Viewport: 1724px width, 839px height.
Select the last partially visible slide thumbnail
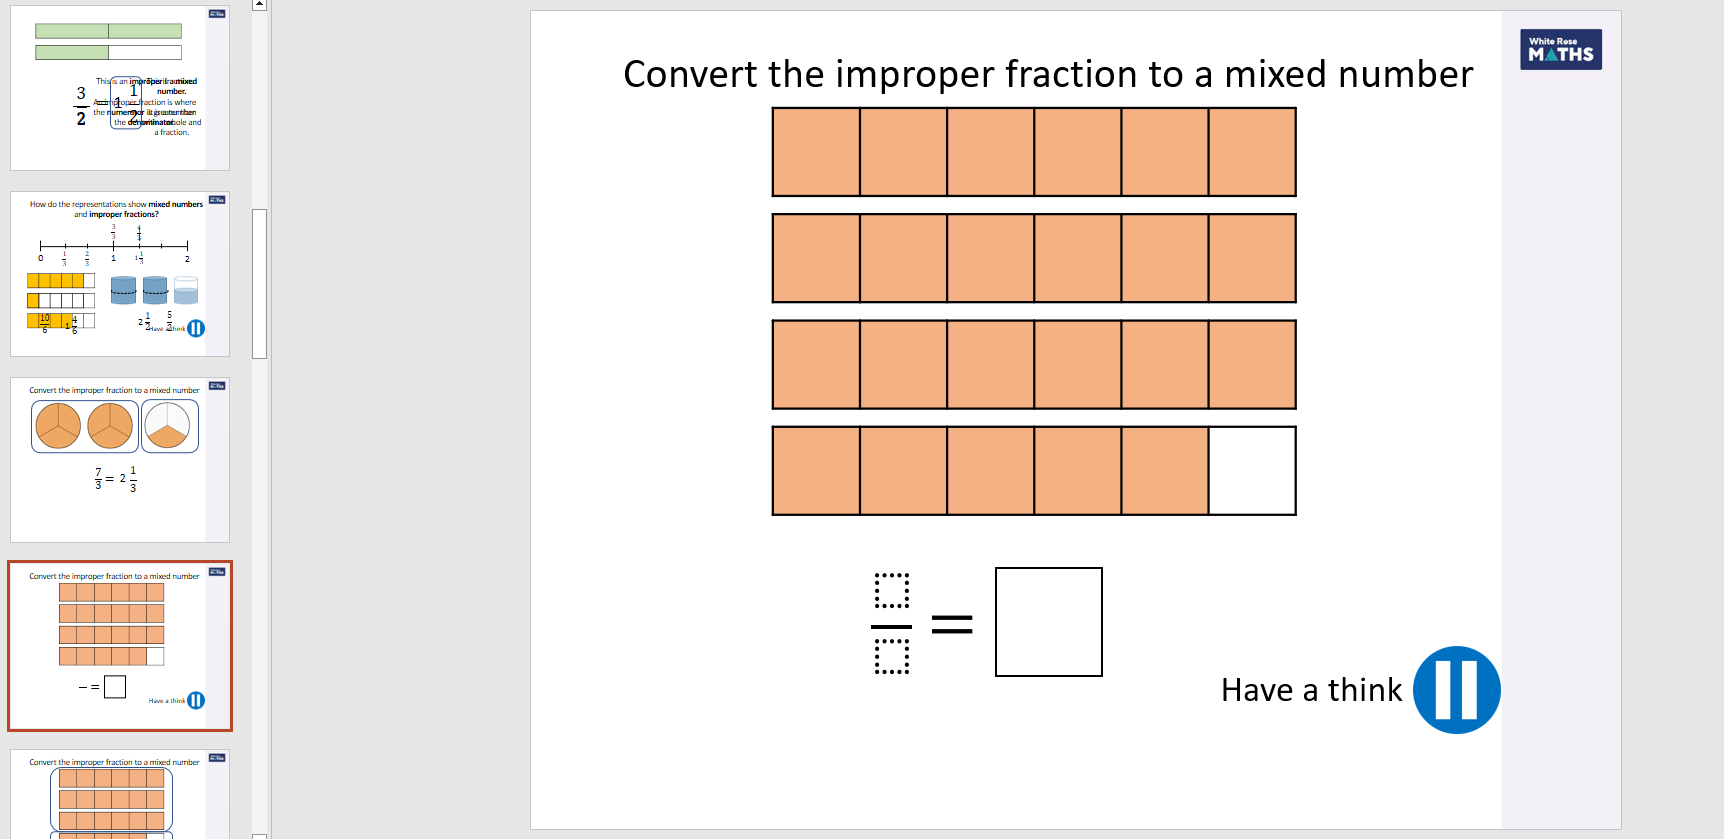pos(119,795)
